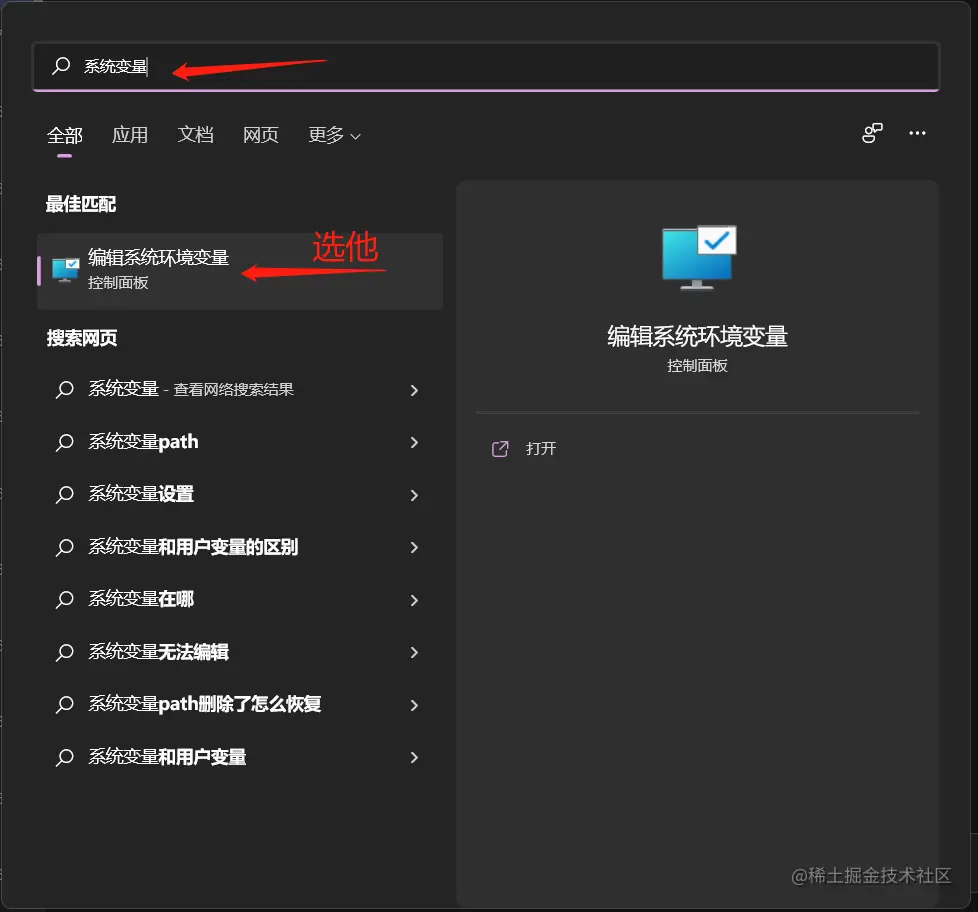Expand chevron for 系统变量和用户变量的区别 row
Screen dimensions: 978x912
coord(414,547)
